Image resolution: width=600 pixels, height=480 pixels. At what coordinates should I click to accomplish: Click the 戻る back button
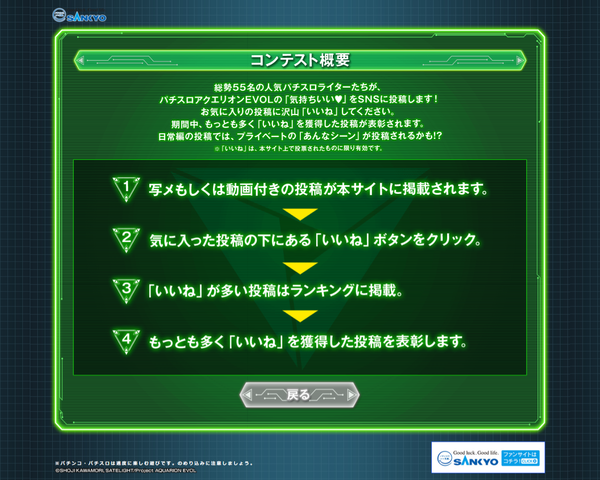click(x=299, y=395)
